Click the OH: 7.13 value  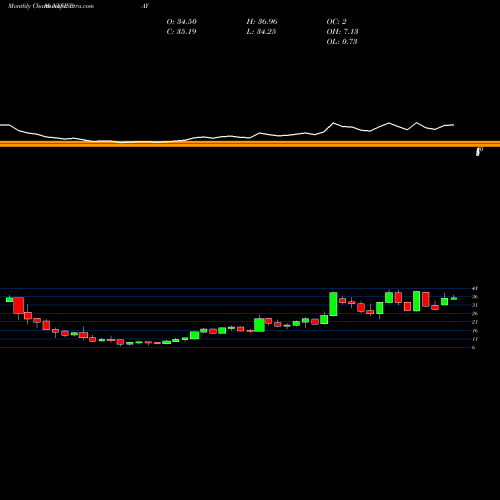(342, 32)
